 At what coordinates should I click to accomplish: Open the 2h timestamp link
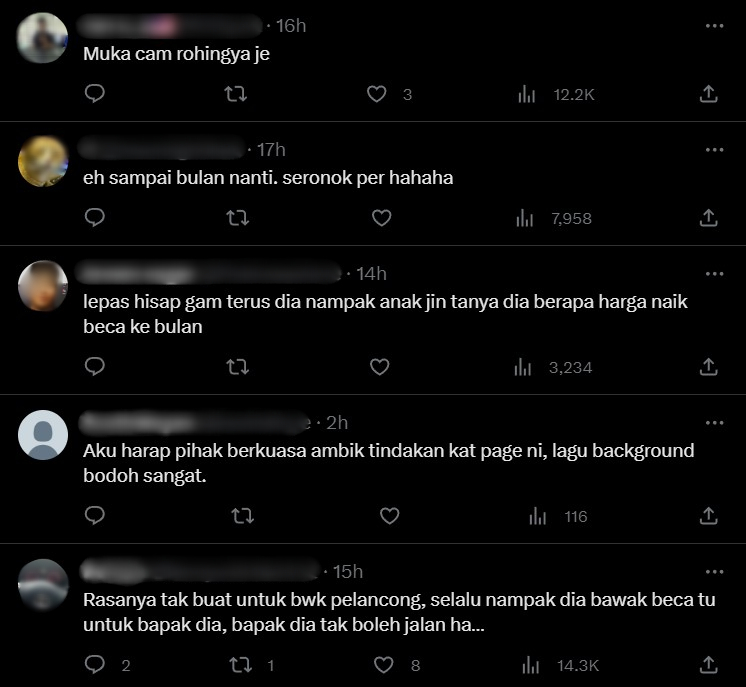click(x=337, y=422)
